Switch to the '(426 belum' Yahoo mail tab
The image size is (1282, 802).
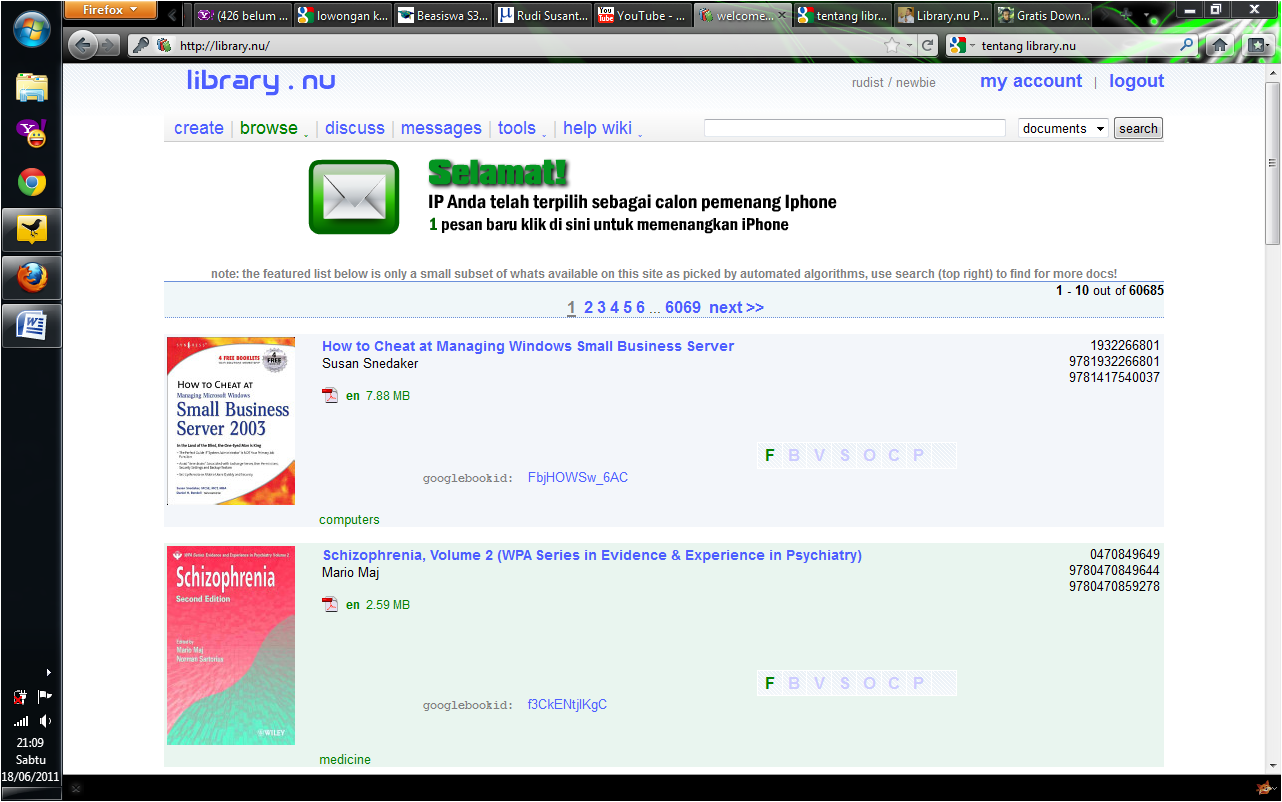click(x=242, y=15)
